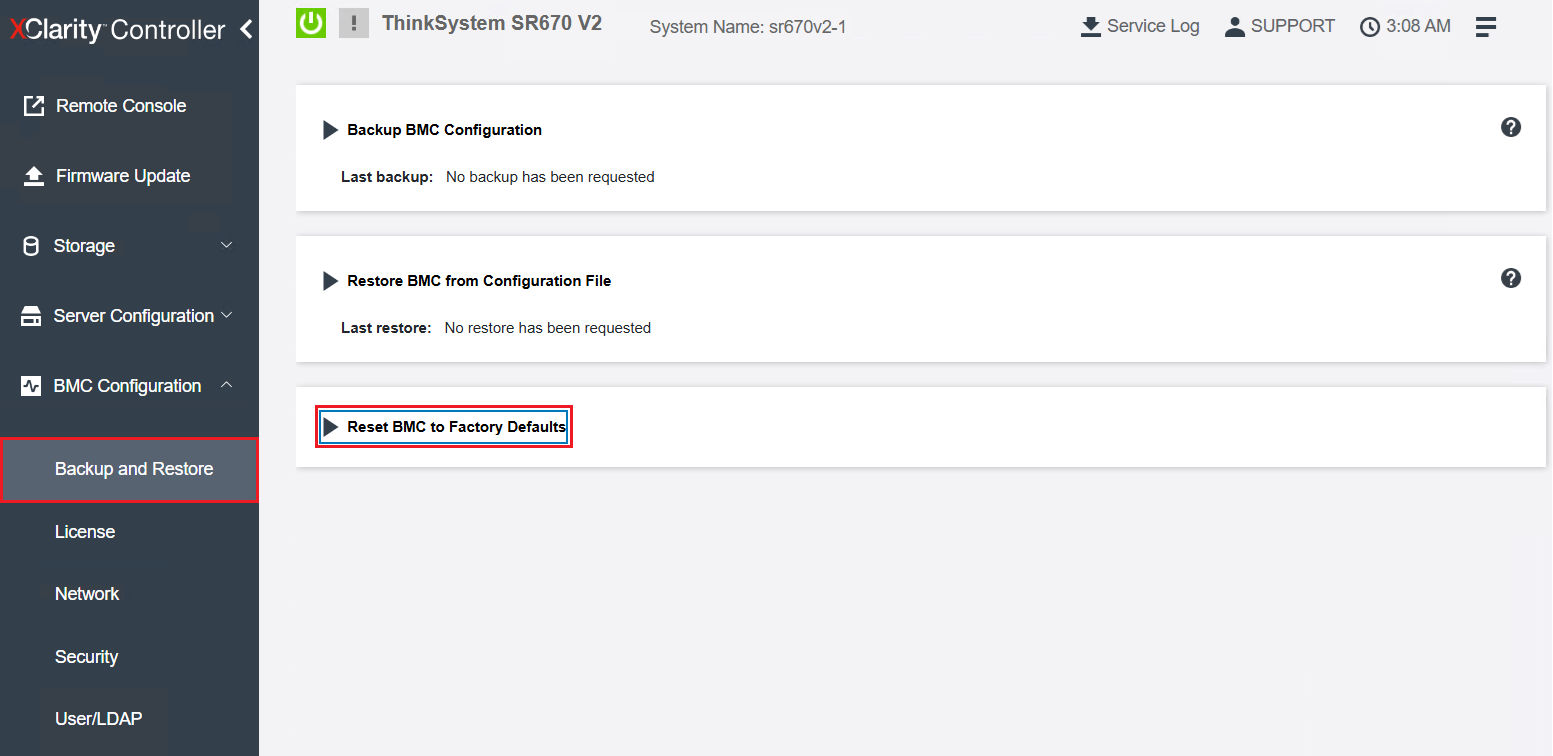Screen dimensions: 1553x756
Task: Expand the Storage menu in sidebar
Action: (x=128, y=246)
